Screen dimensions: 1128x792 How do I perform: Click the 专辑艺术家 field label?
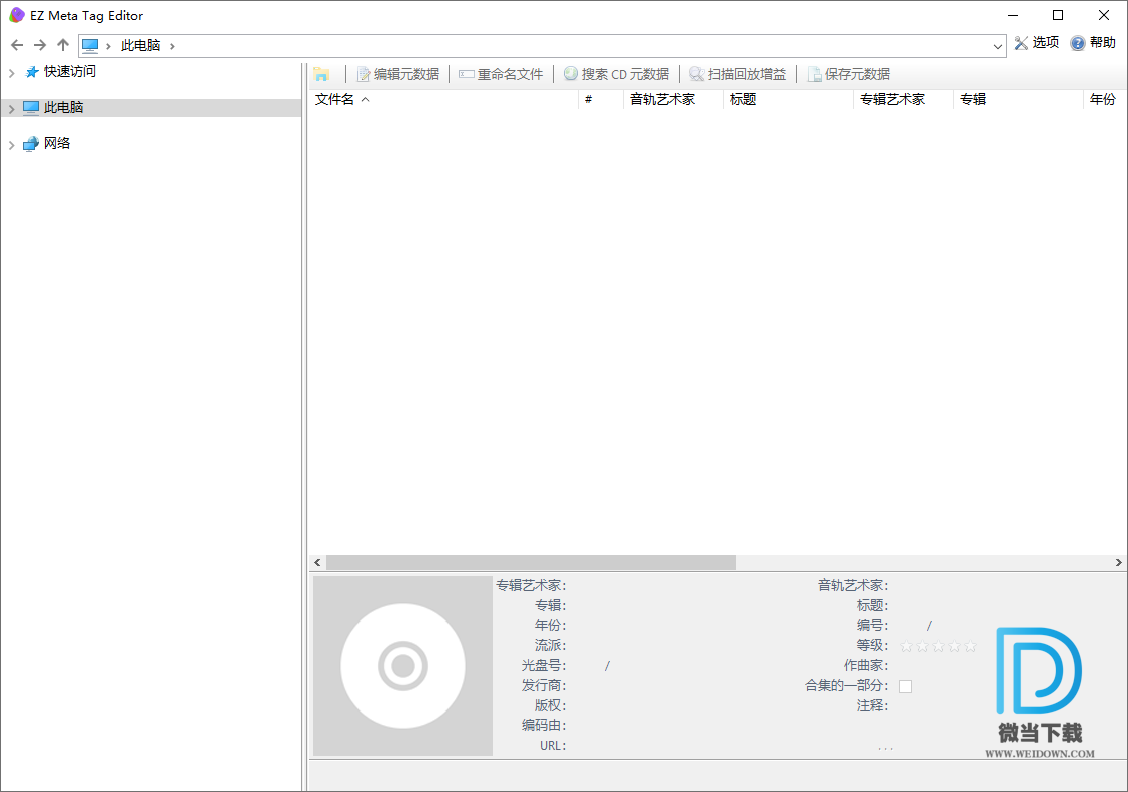click(531, 586)
